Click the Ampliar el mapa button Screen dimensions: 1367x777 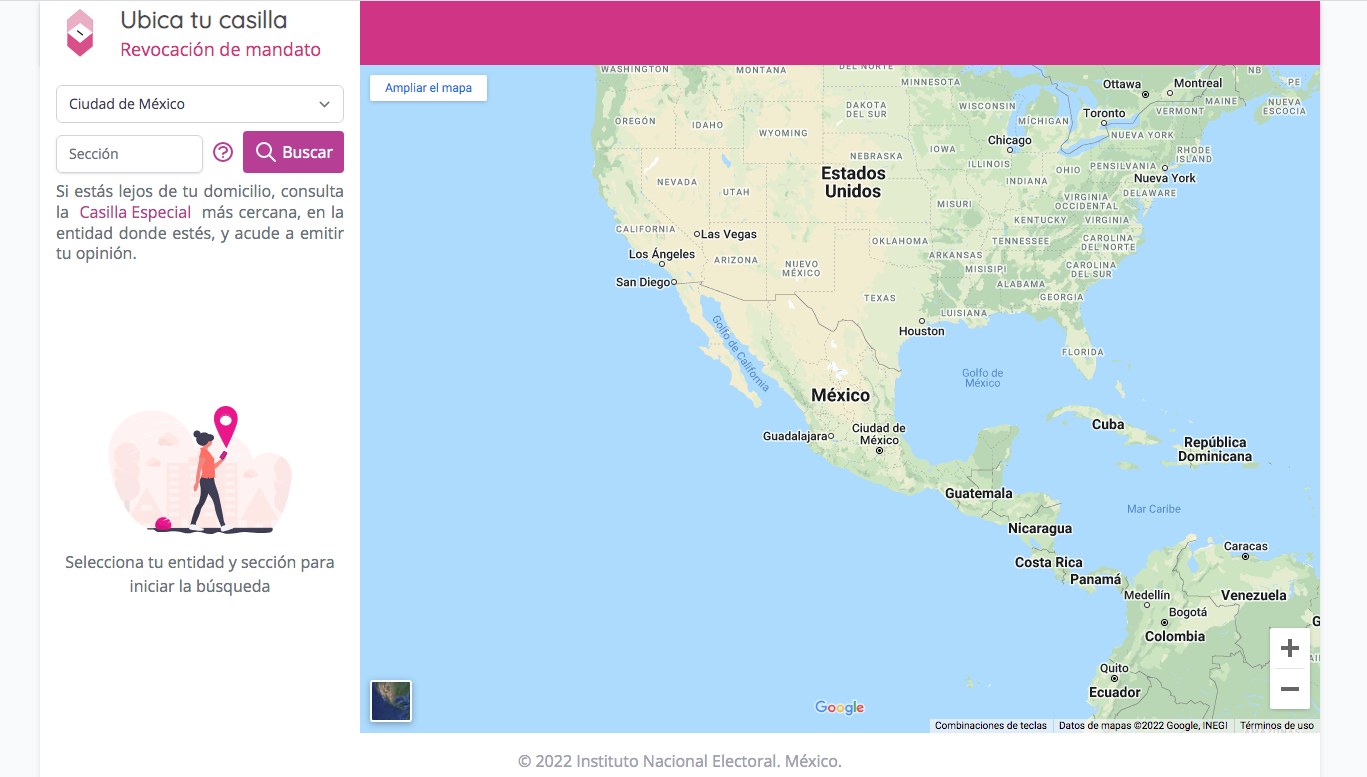[x=428, y=88]
